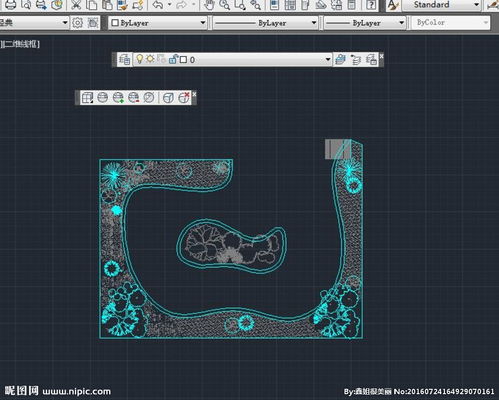The width and height of the screenshot is (499, 400).
Task: Click the Cut scissors icon
Action: tap(76, 5)
